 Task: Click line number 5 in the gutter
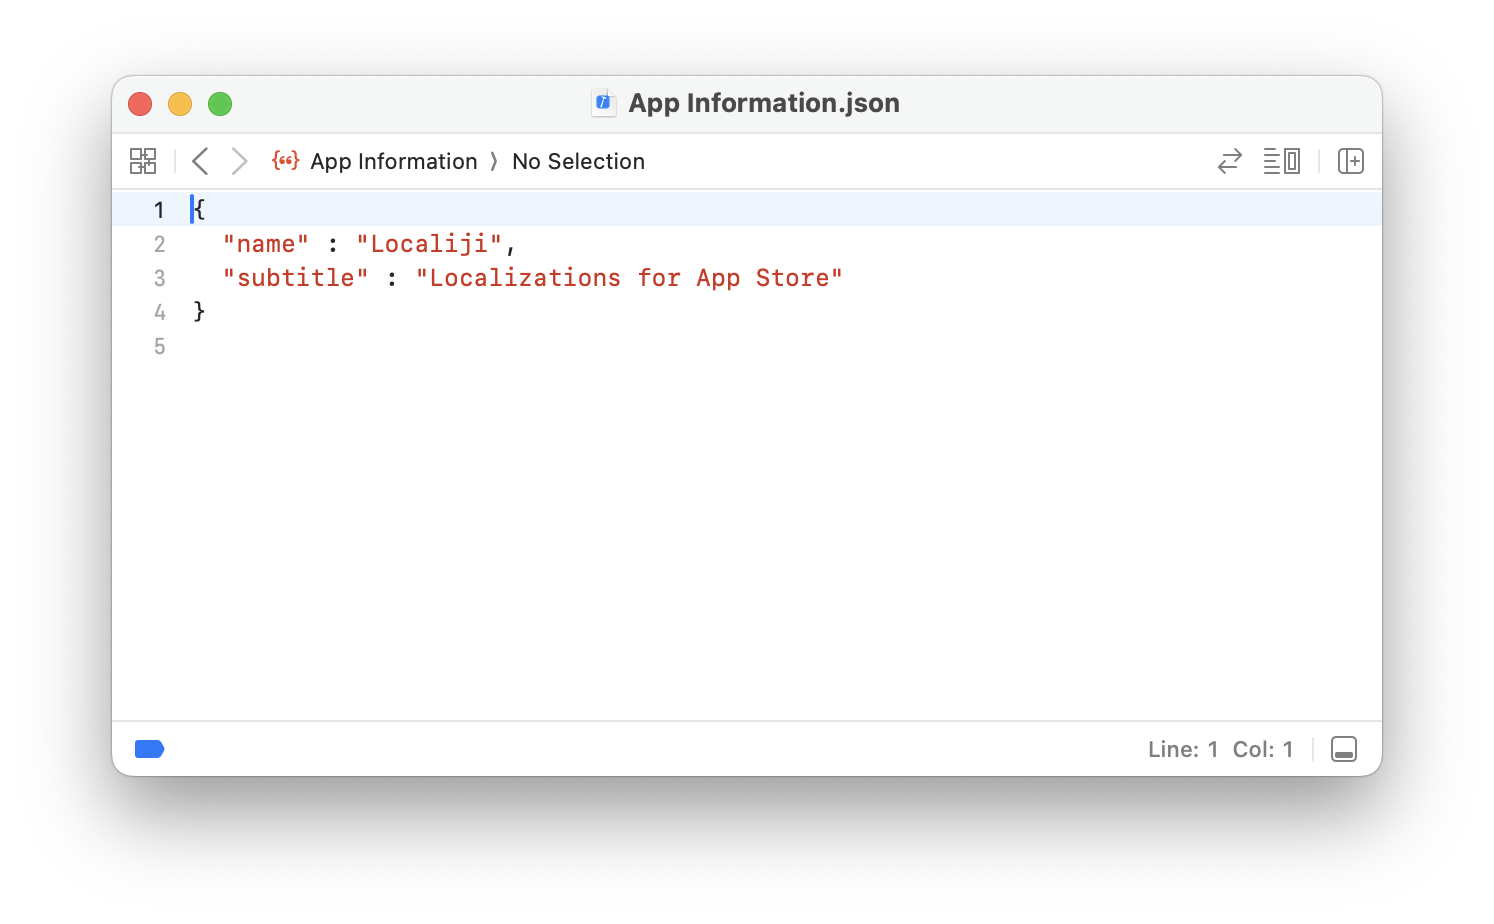[x=159, y=346]
